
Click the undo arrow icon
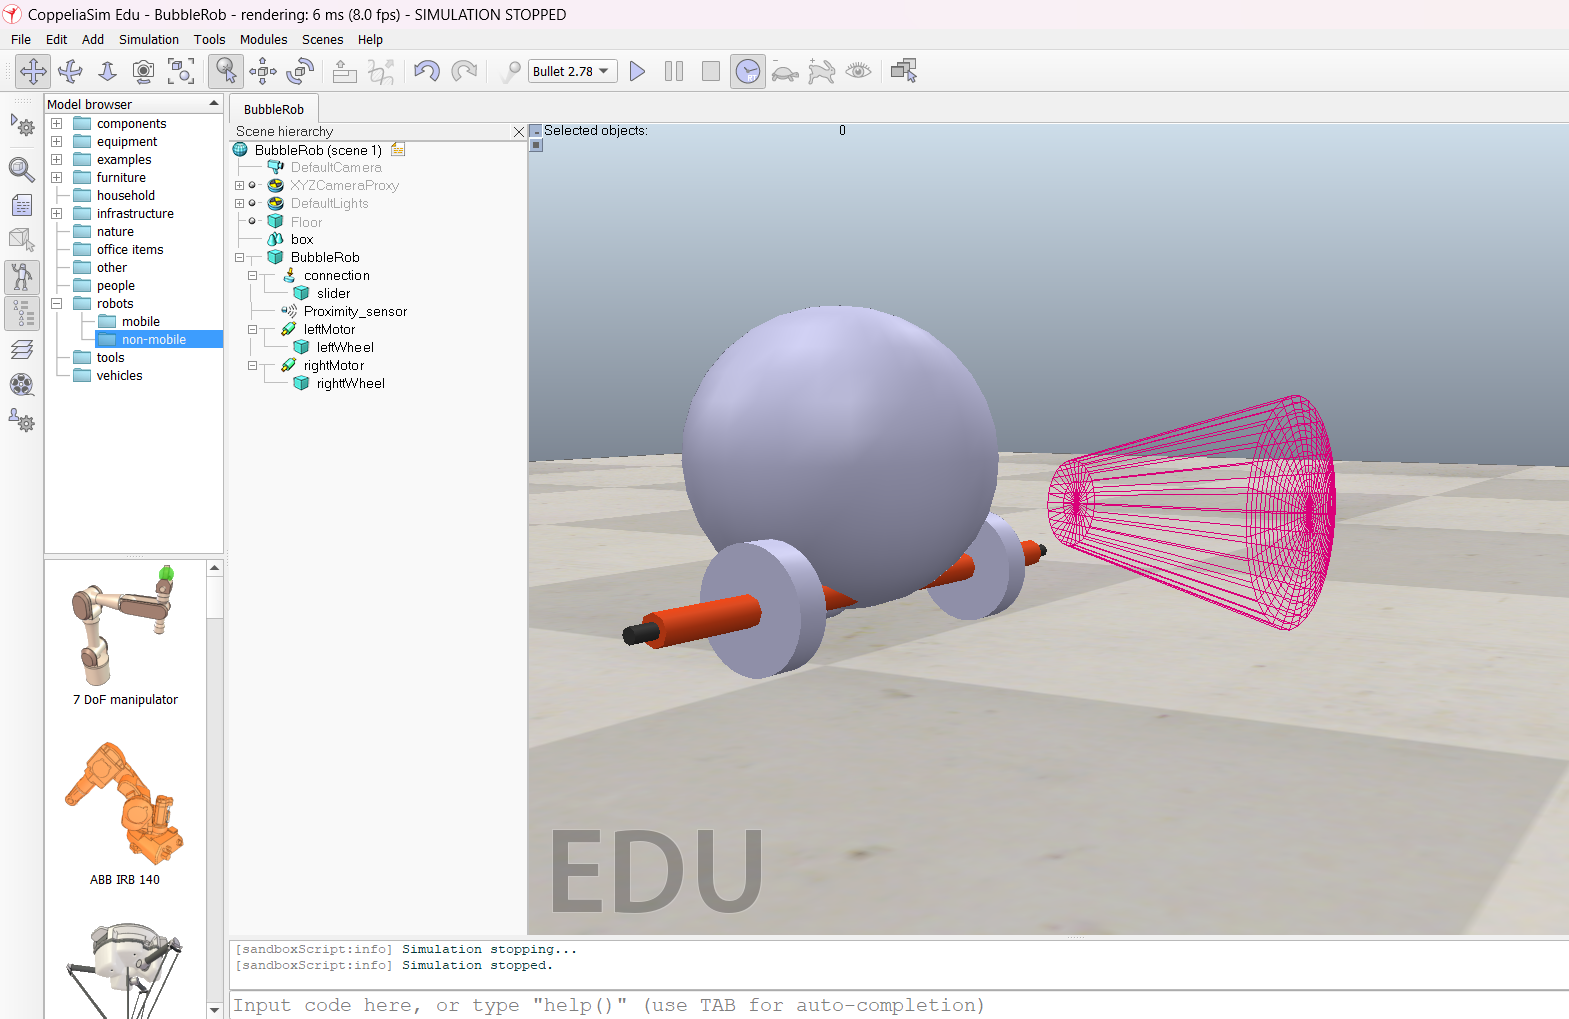427,72
